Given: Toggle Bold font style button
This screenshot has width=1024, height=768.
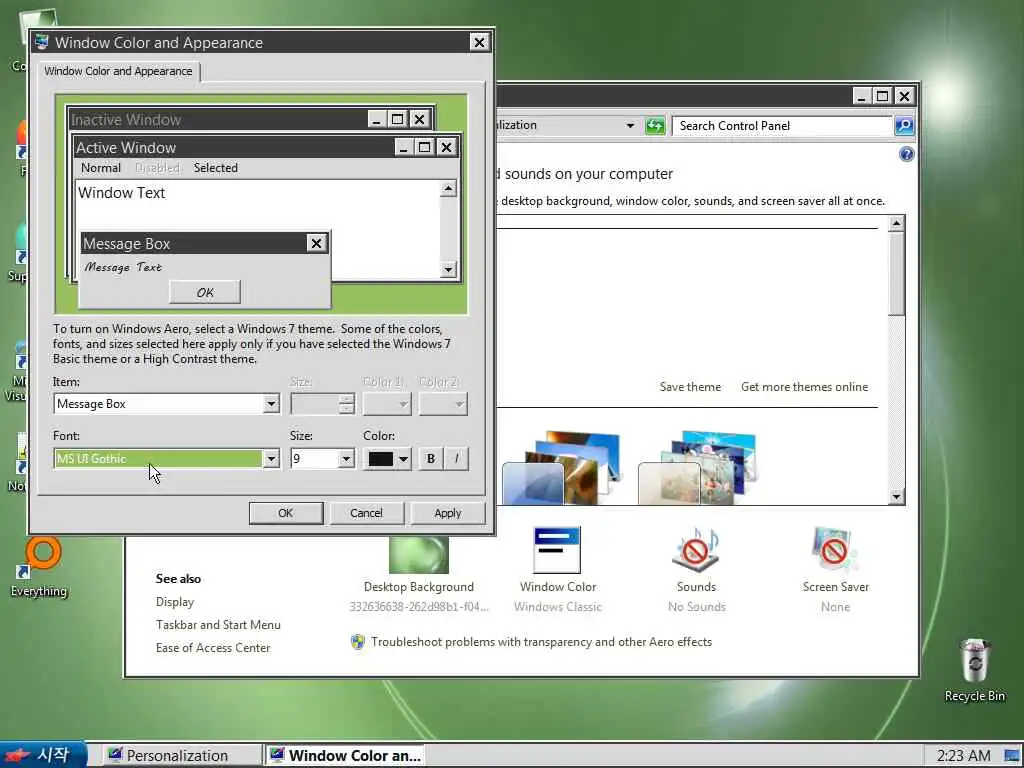Looking at the screenshot, I should click(430, 458).
